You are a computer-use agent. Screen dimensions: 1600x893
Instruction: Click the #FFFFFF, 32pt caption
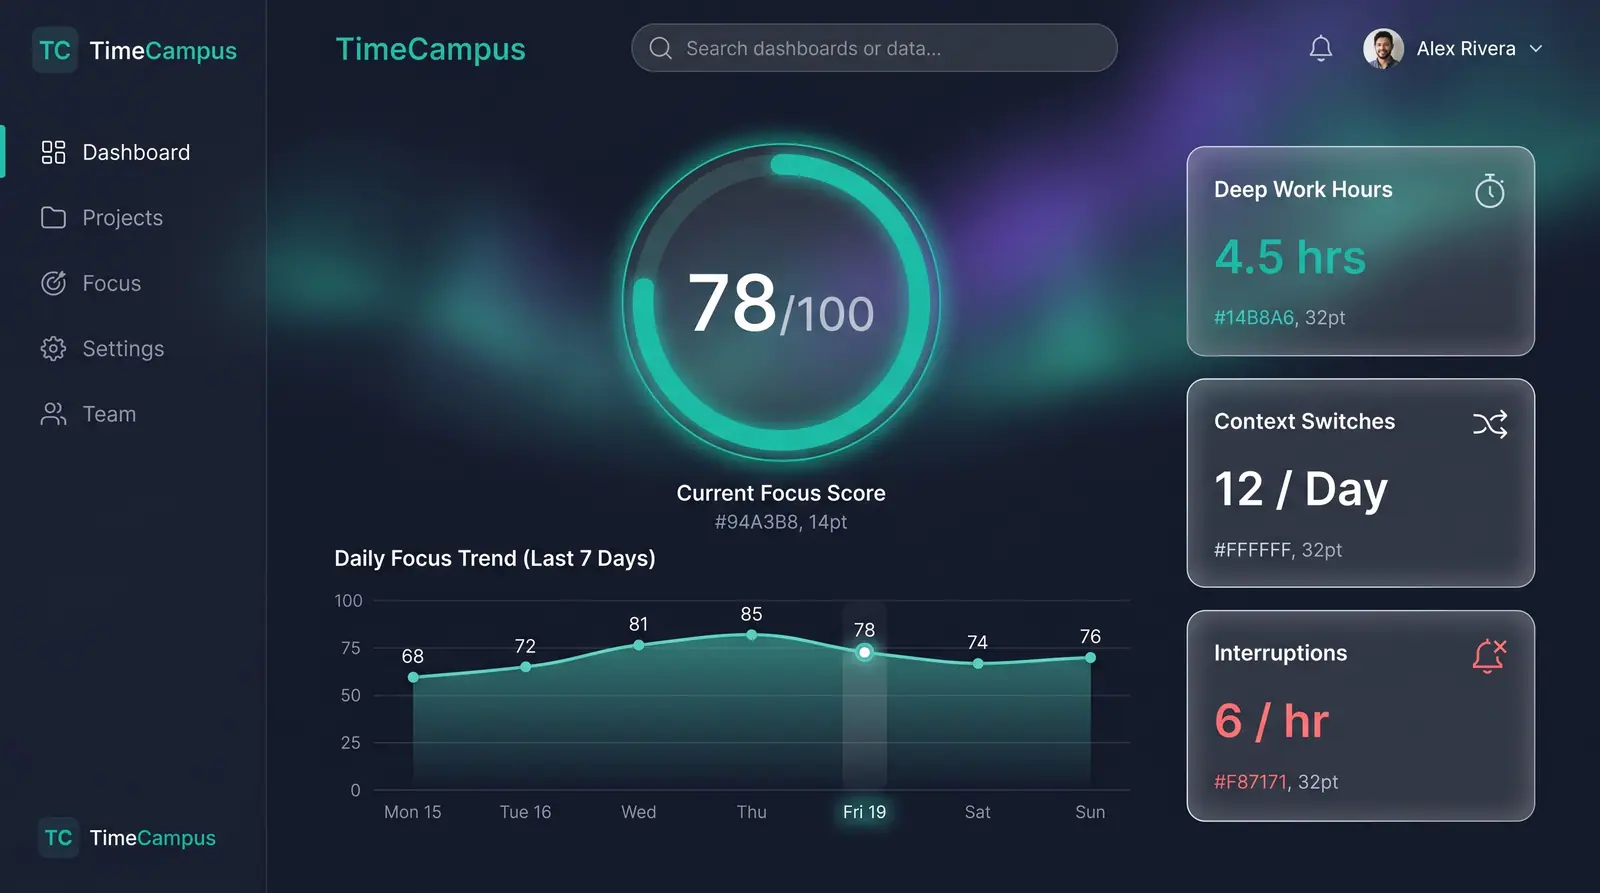1278,550
